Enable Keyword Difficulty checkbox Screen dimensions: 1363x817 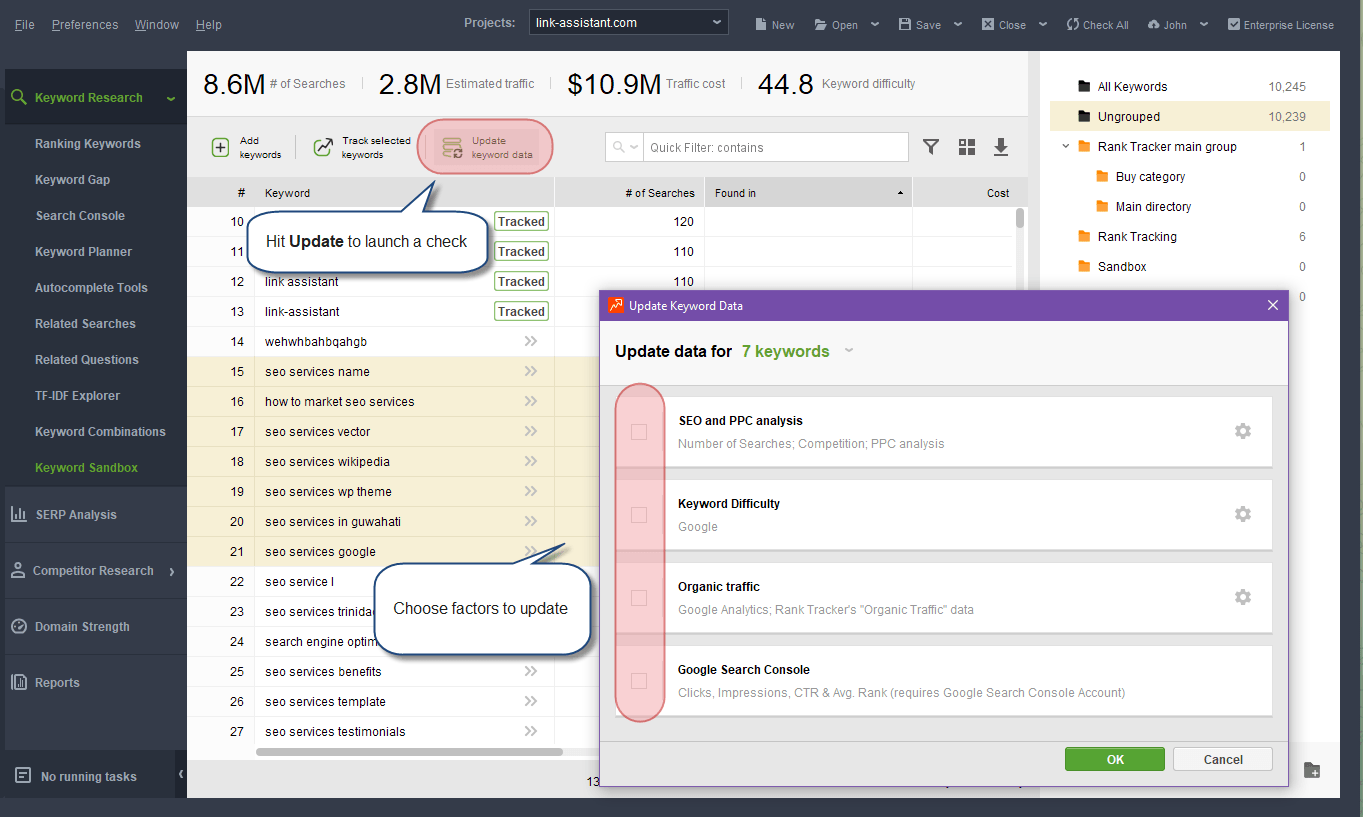[639, 515]
